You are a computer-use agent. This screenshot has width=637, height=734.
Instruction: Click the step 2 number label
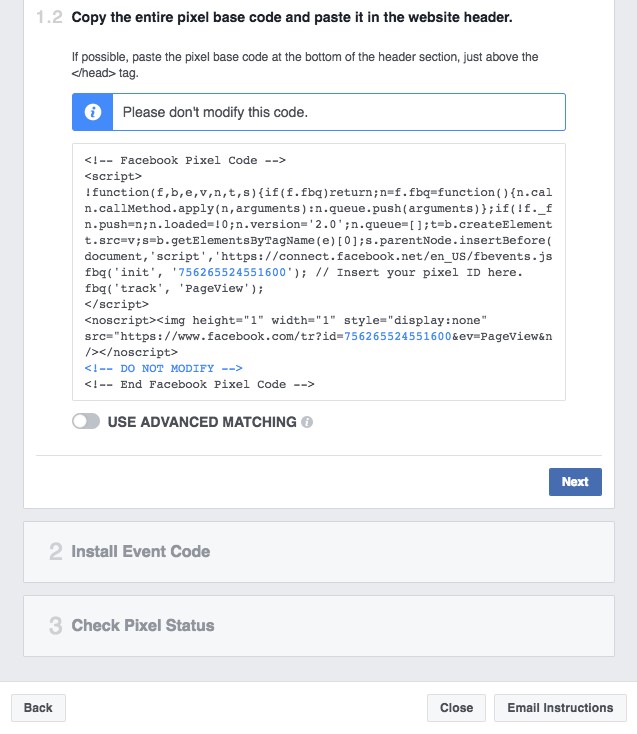(56, 551)
